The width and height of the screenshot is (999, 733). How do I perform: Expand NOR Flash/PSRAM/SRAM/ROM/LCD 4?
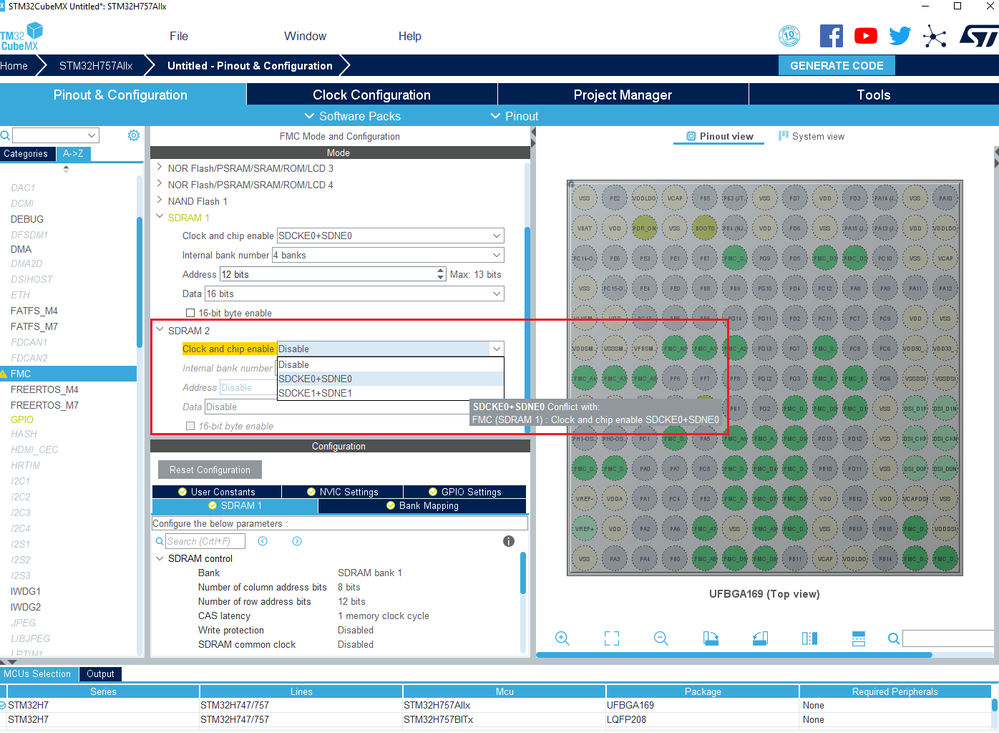[159, 184]
